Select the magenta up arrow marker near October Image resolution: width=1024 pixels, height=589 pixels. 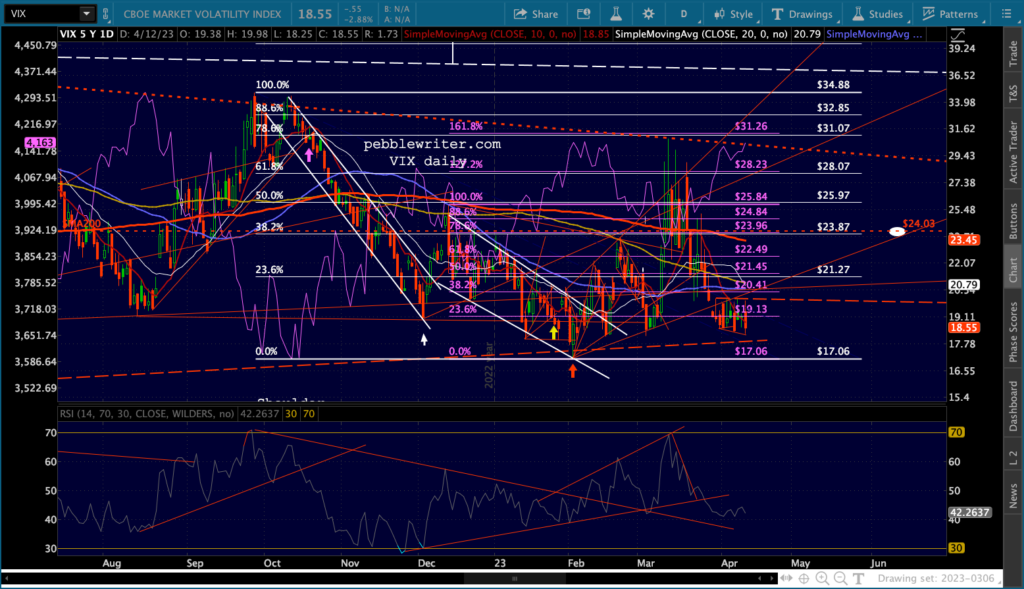pyautogui.click(x=309, y=155)
